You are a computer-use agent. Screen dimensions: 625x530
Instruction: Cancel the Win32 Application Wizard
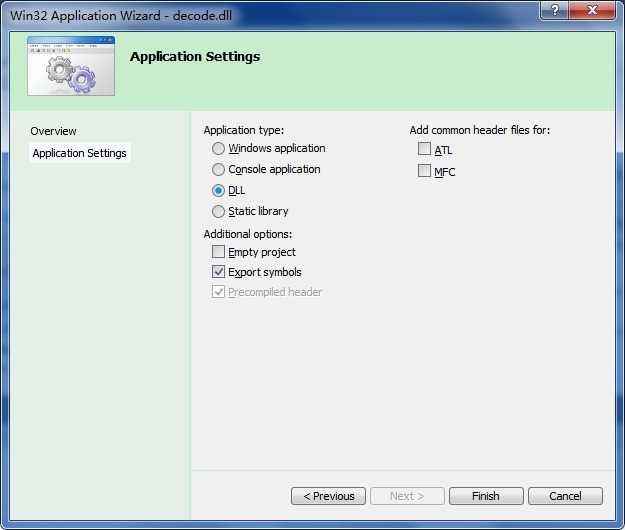(565, 496)
